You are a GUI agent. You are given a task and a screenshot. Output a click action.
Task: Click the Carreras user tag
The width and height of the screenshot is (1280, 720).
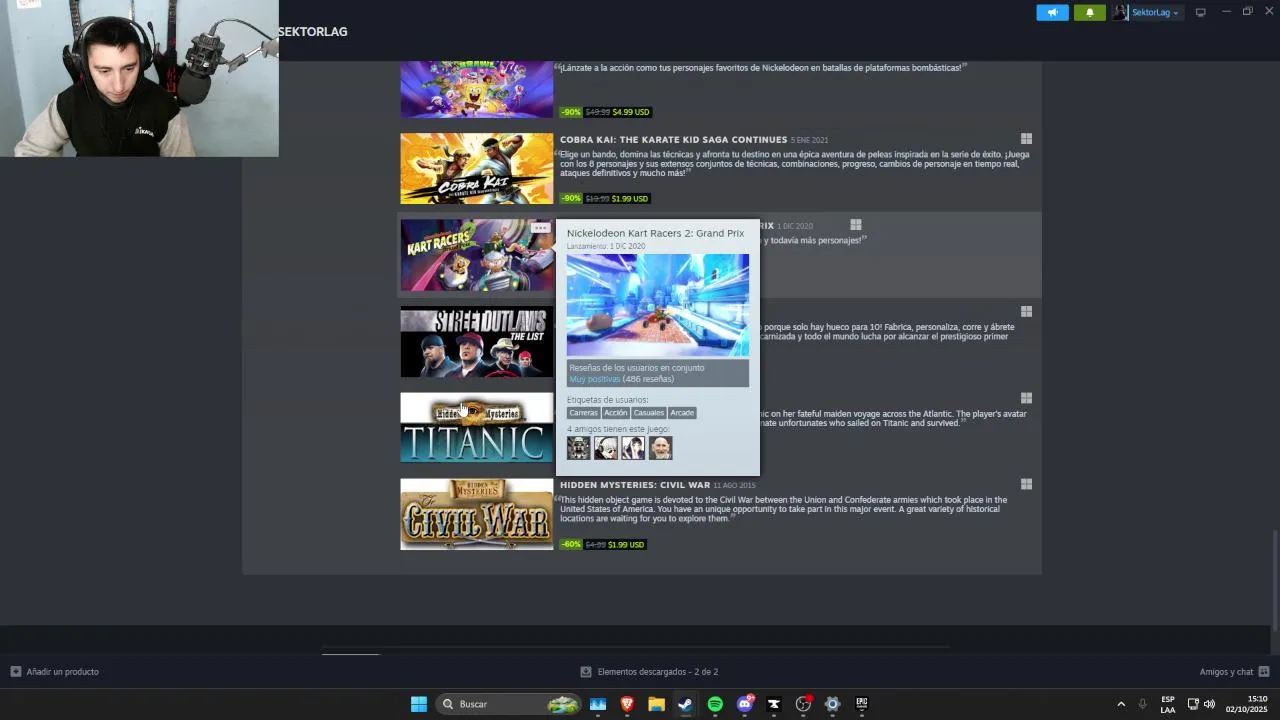click(583, 413)
